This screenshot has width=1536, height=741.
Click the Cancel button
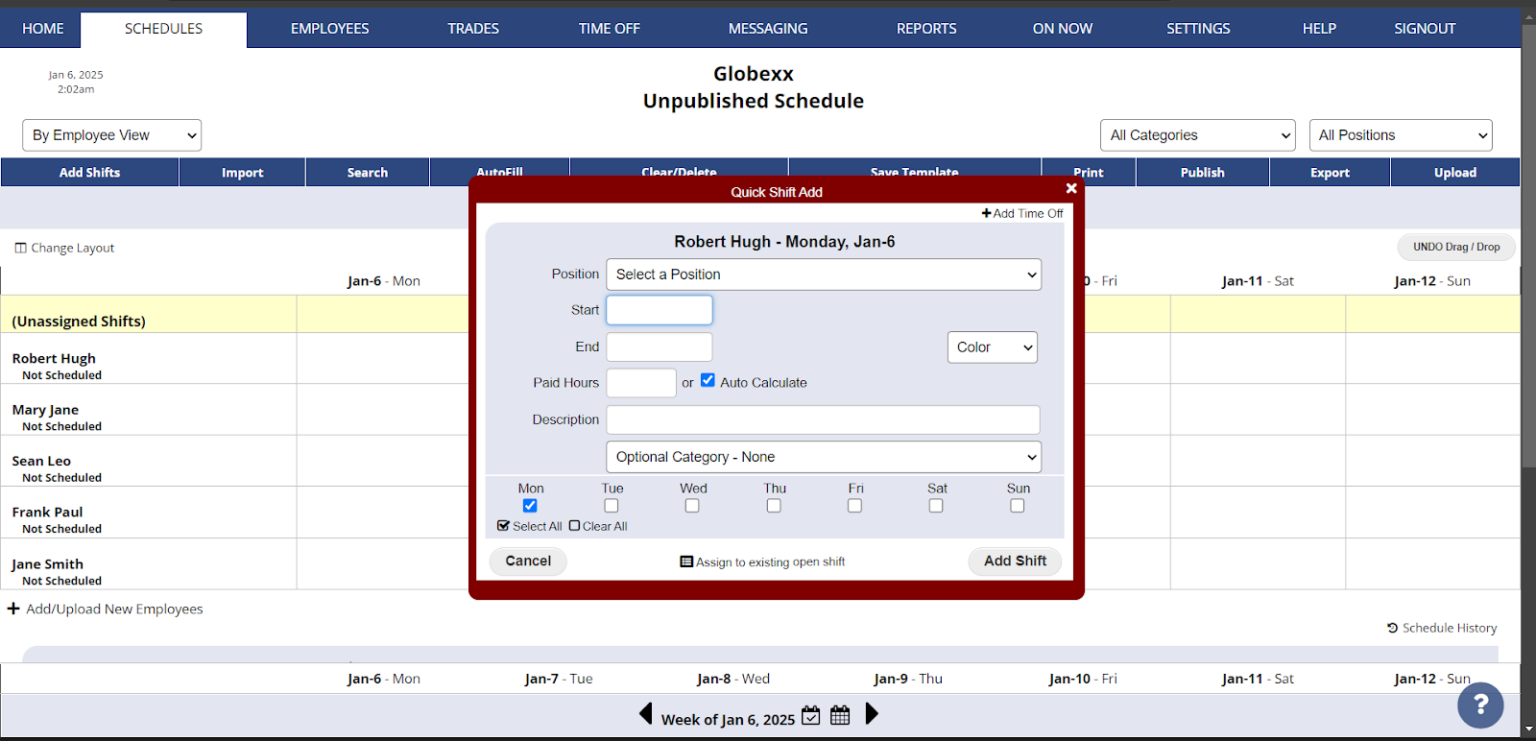528,561
